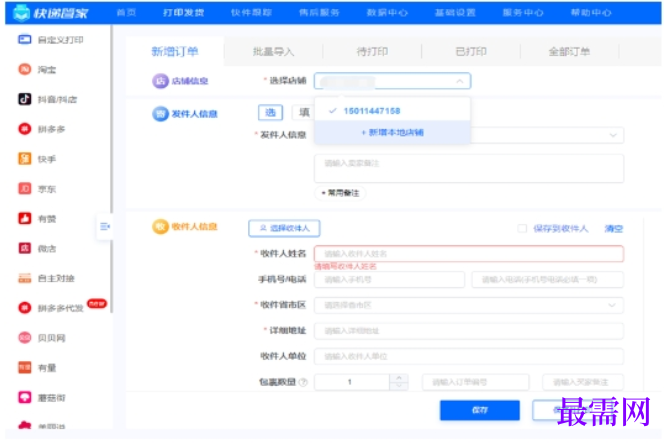Open the 有量 sidebar entry
The width and height of the screenshot is (669, 443).
coord(37,367)
